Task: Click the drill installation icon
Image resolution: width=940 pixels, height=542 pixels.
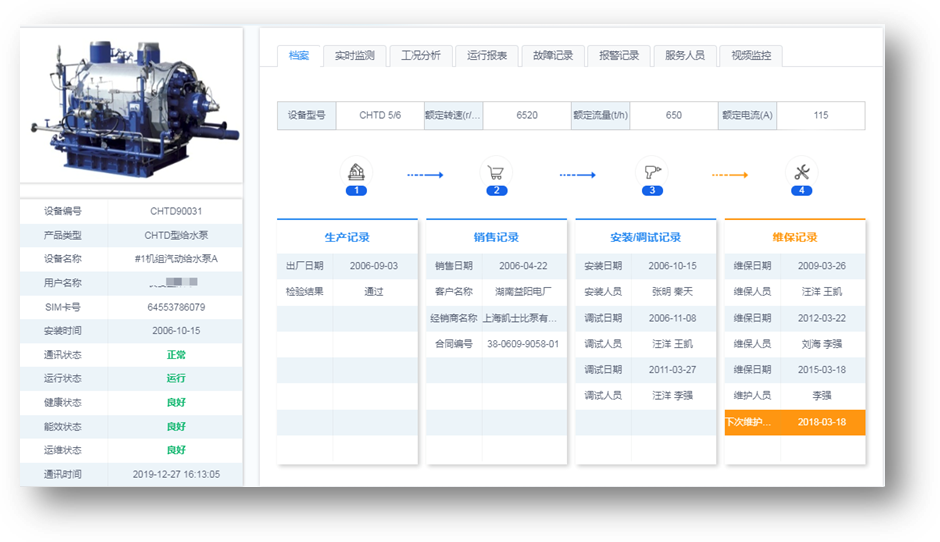Action: tap(652, 173)
